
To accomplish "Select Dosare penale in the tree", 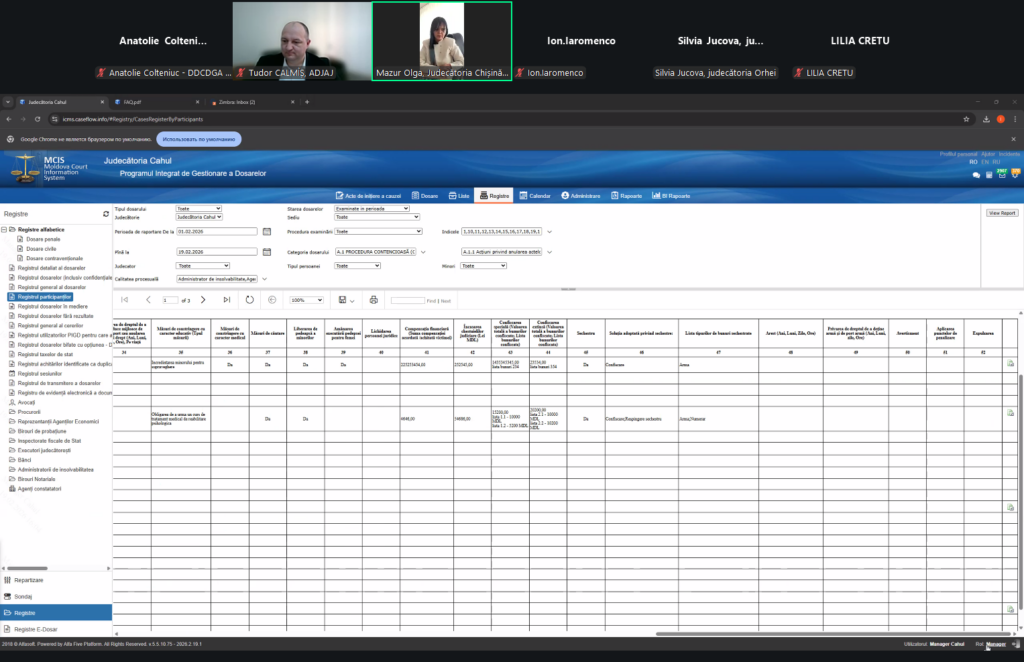I will 44,239.
